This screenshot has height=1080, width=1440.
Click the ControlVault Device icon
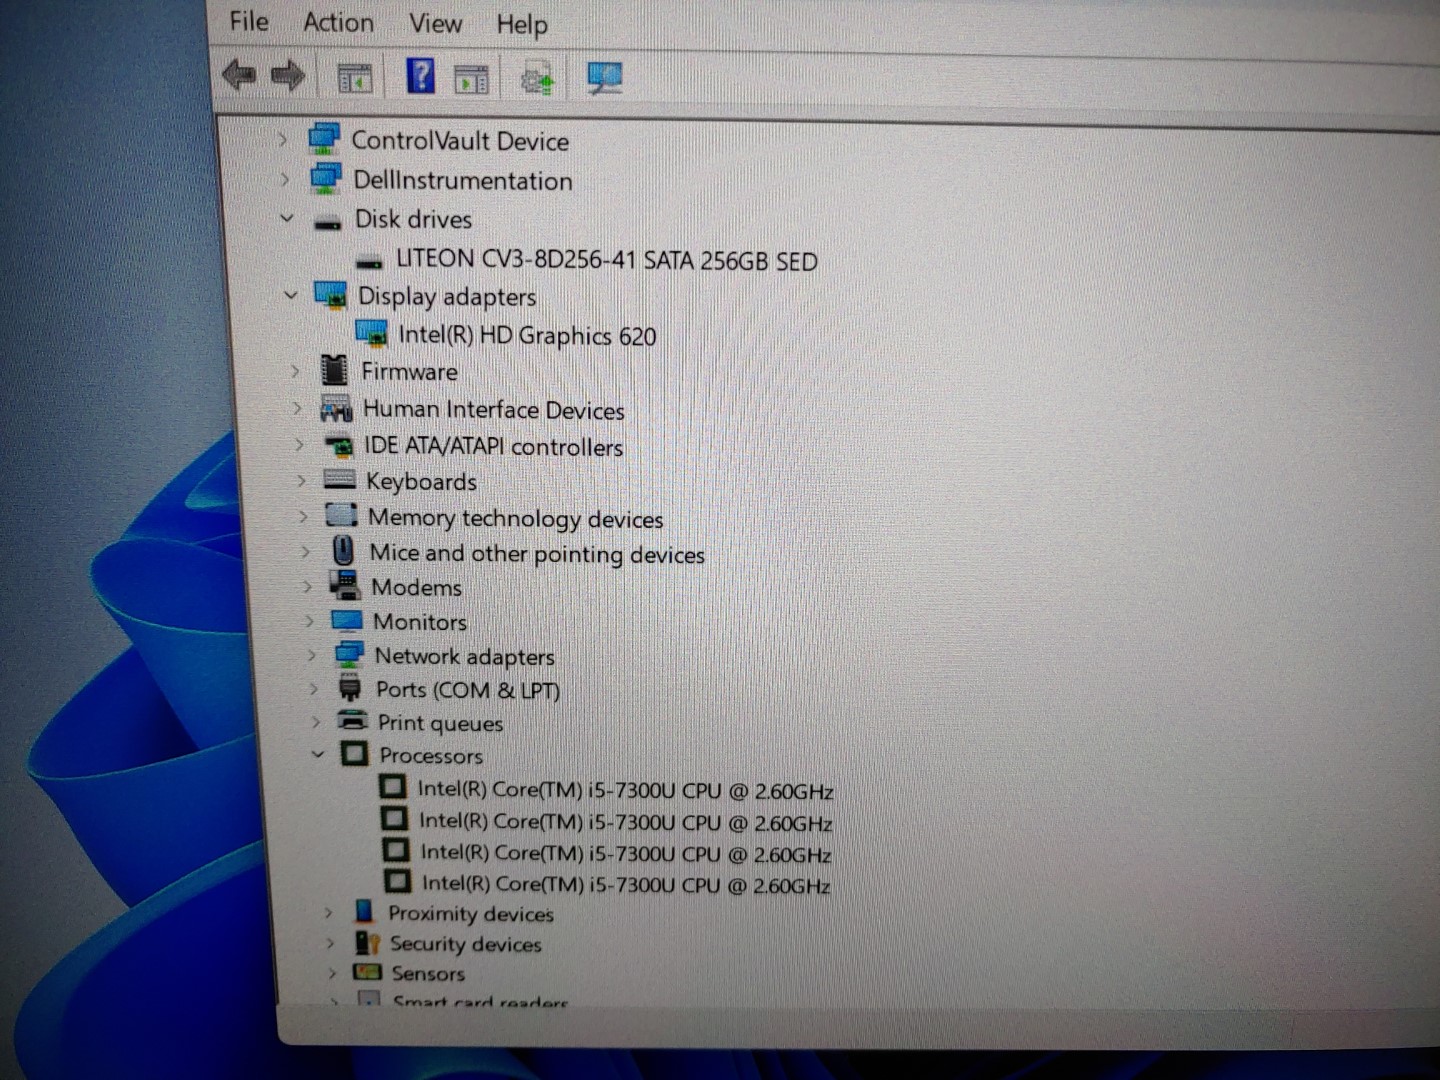[x=324, y=139]
